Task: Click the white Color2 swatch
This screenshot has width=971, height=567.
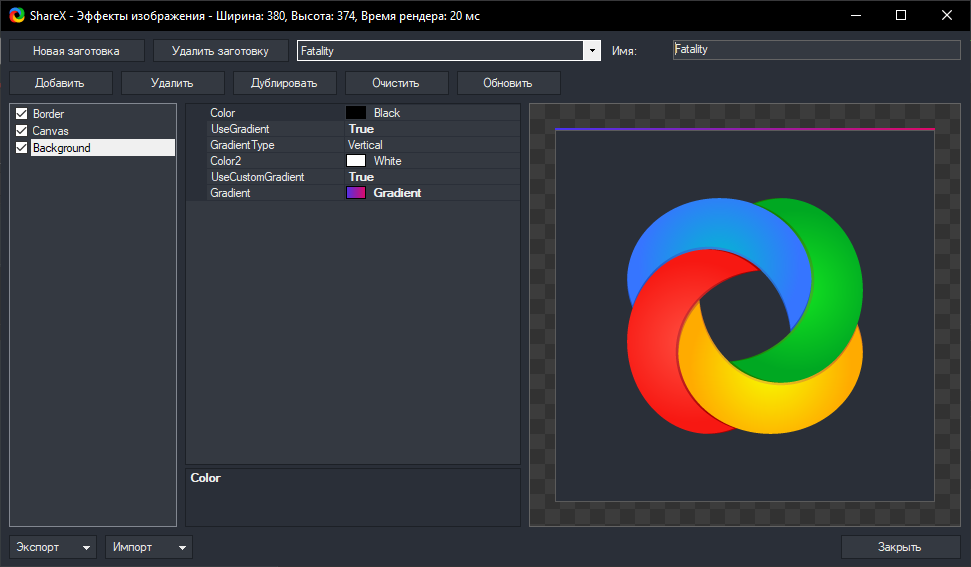Action: [x=355, y=160]
